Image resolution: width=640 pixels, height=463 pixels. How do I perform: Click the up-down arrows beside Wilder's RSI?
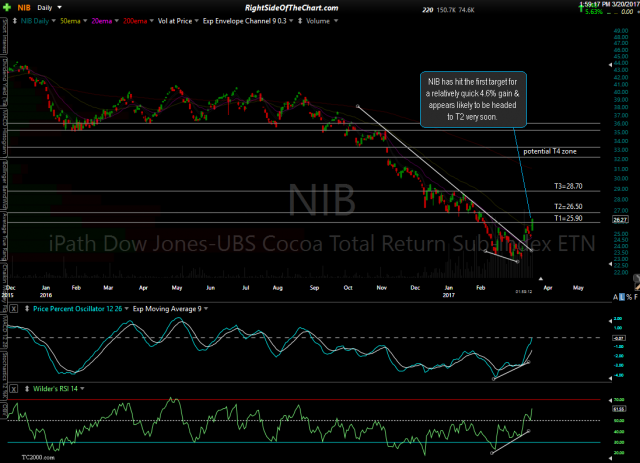(27, 389)
